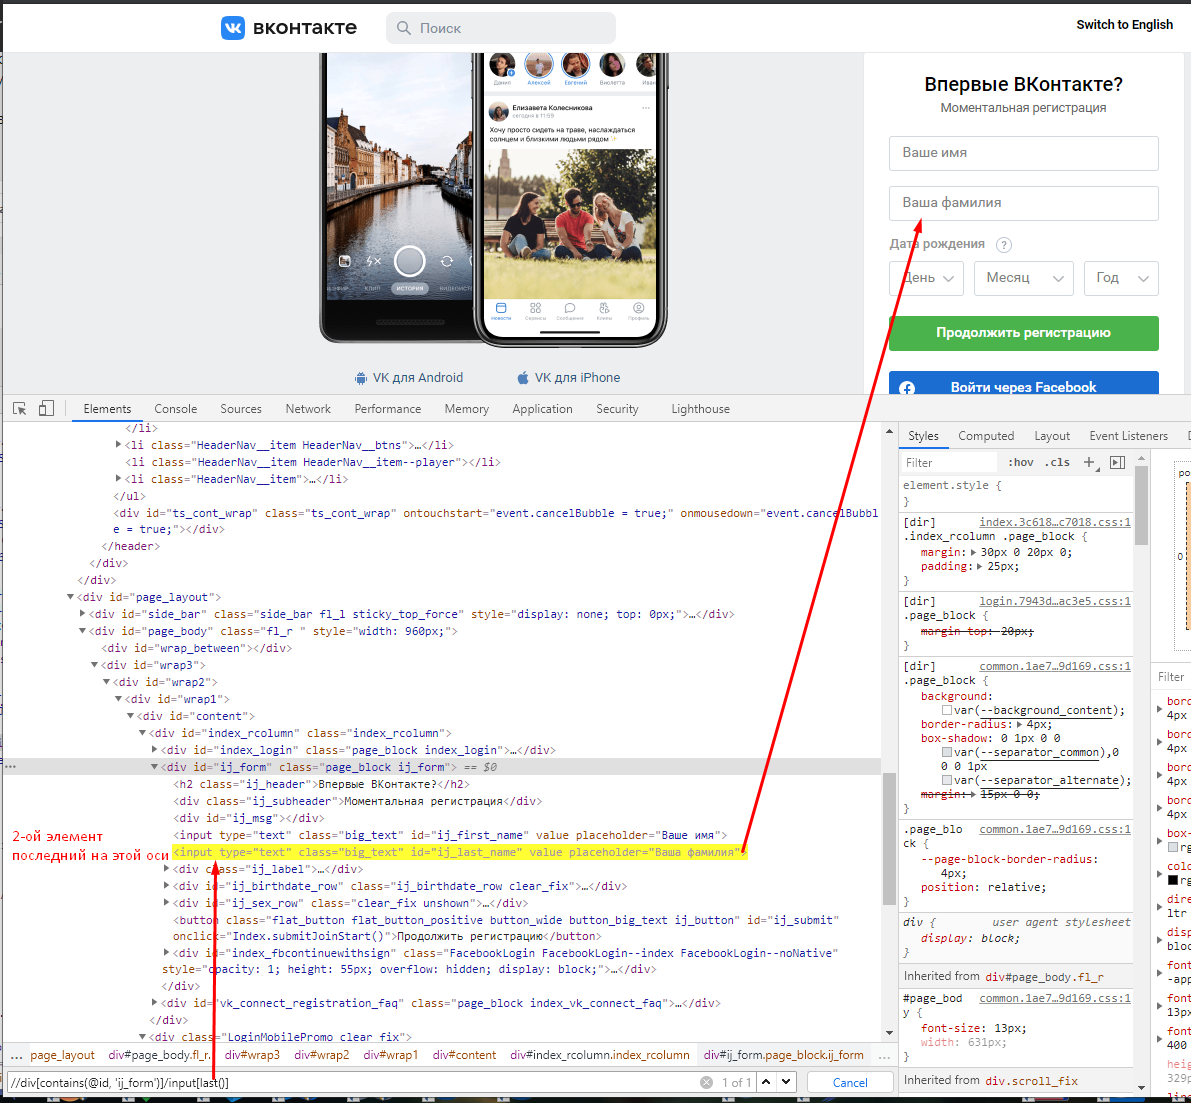Expand the vk_connect_registration_faq node
Image resolution: width=1191 pixels, height=1103 pixels.
coord(154,1003)
